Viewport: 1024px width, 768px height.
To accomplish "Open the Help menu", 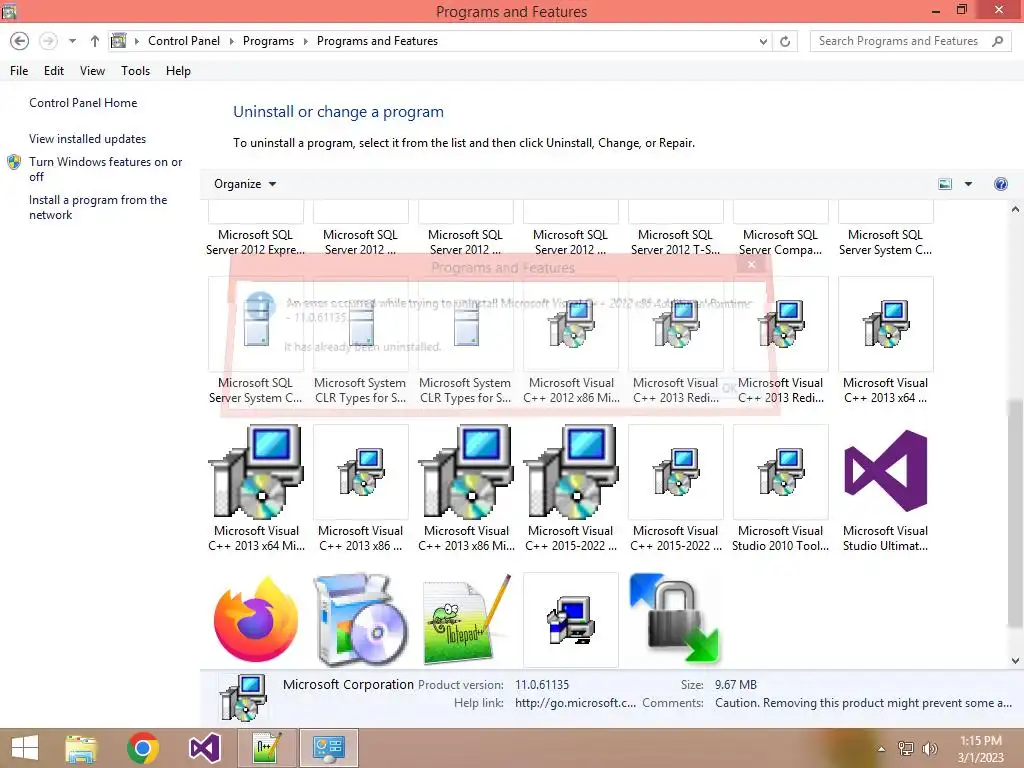I will click(178, 71).
